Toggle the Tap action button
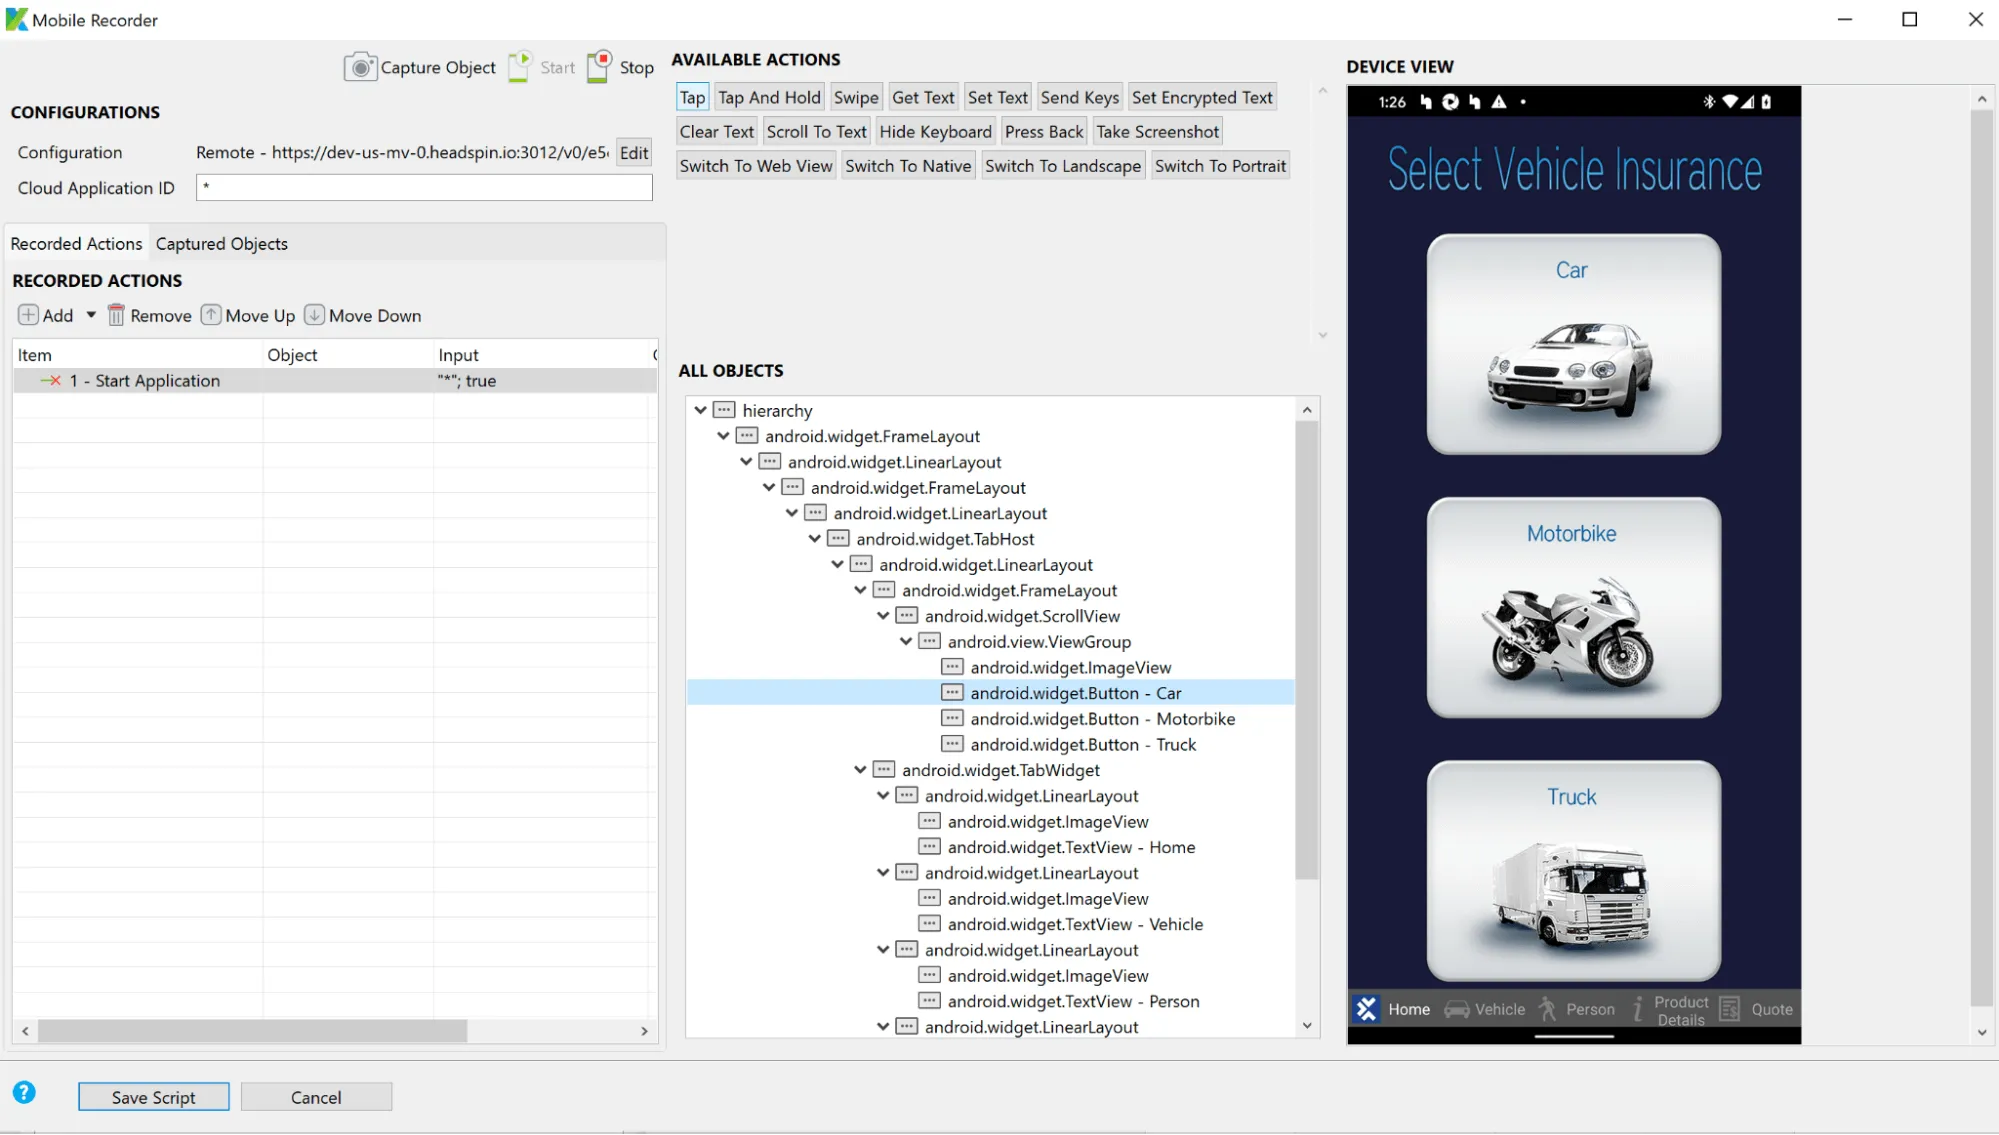The height and width of the screenshot is (1135, 1999). tap(692, 97)
